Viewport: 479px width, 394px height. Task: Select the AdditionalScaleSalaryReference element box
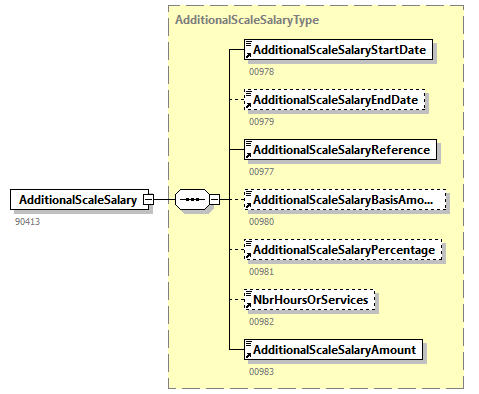(x=340, y=150)
